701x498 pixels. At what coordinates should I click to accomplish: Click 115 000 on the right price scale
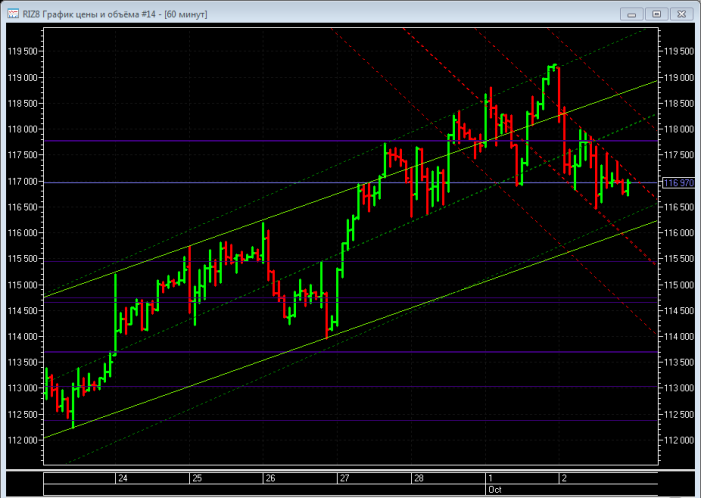coord(679,285)
